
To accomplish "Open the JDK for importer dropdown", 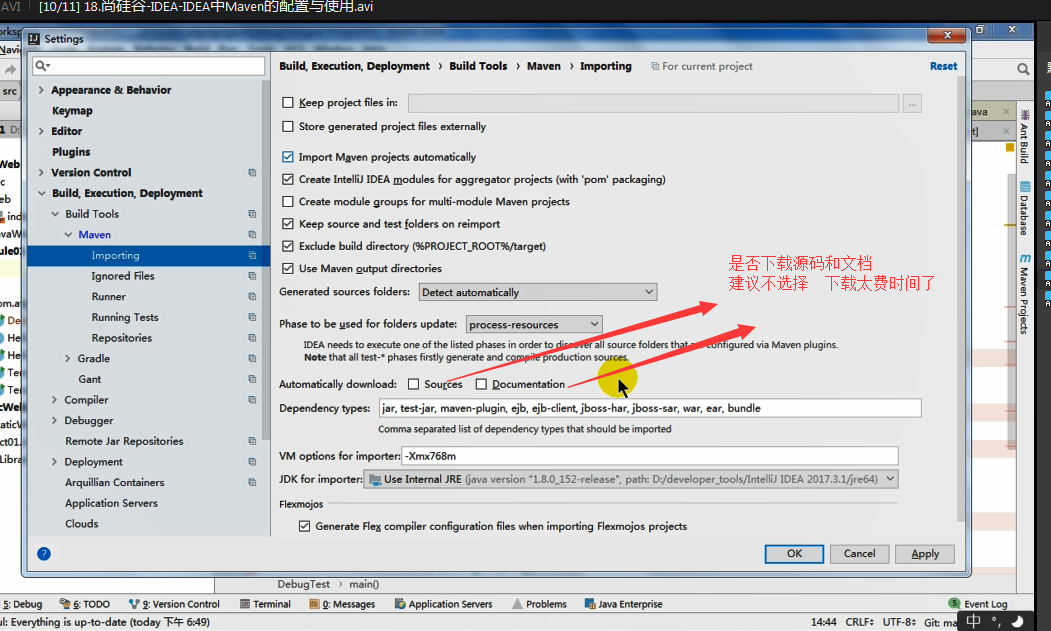I will pos(631,479).
